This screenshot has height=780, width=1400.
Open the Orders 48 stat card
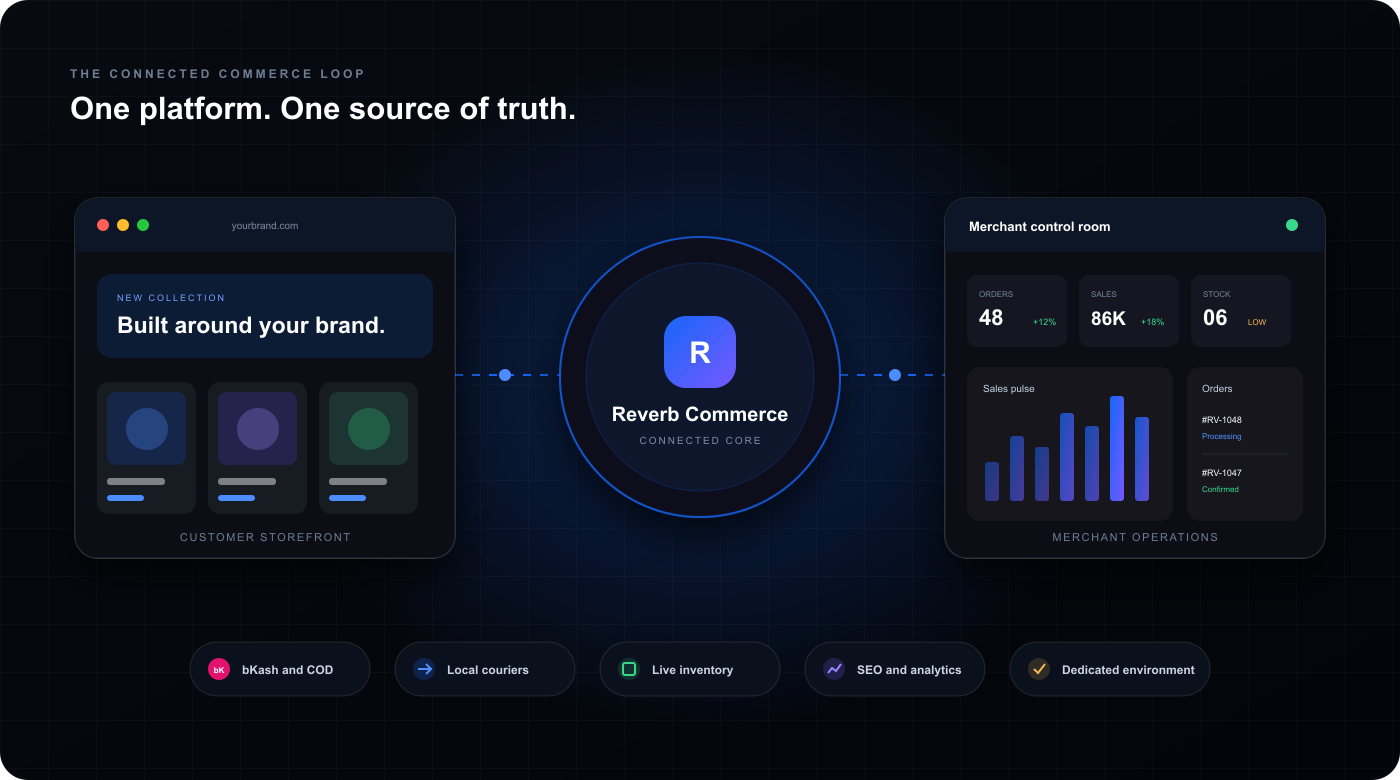(x=1017, y=311)
